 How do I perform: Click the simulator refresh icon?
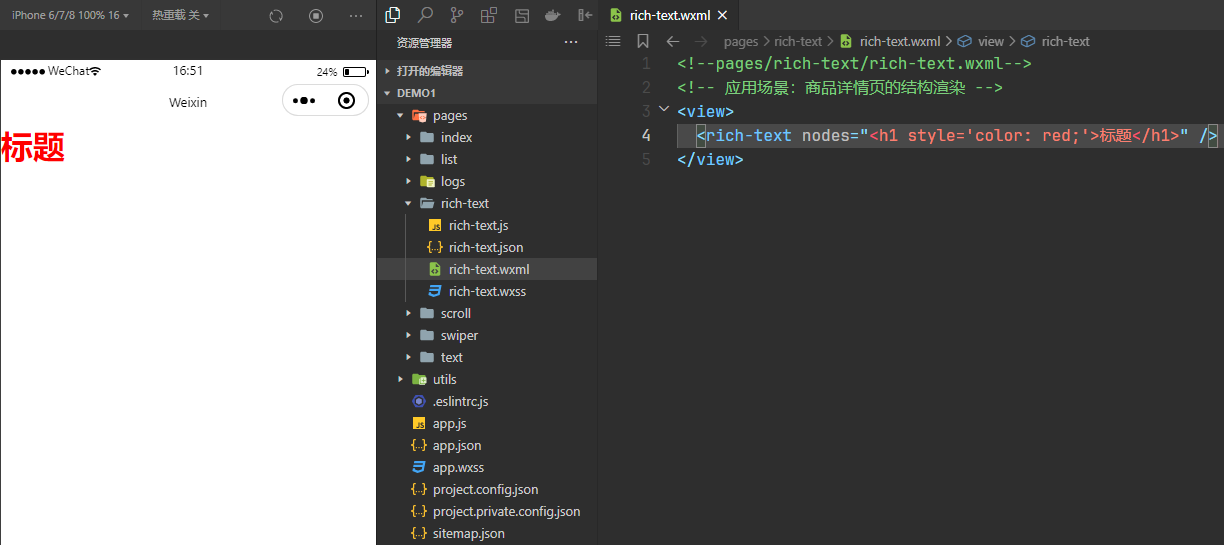(277, 16)
